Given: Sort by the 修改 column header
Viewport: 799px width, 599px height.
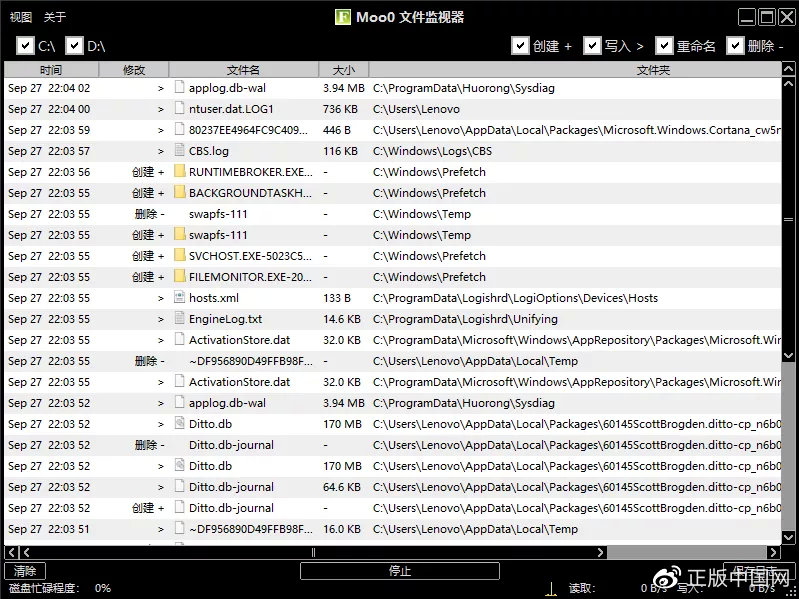Looking at the screenshot, I should pyautogui.click(x=134, y=70).
